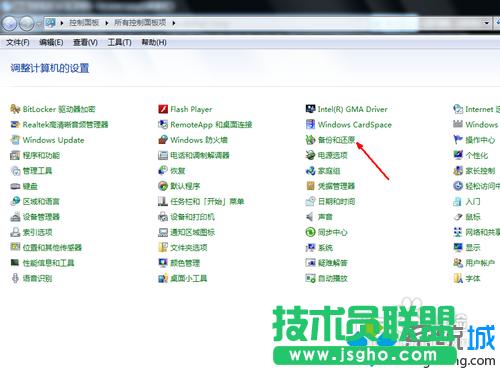The image size is (500, 371).
Task: Open the 同步中心 icon
Action: [x=310, y=232]
